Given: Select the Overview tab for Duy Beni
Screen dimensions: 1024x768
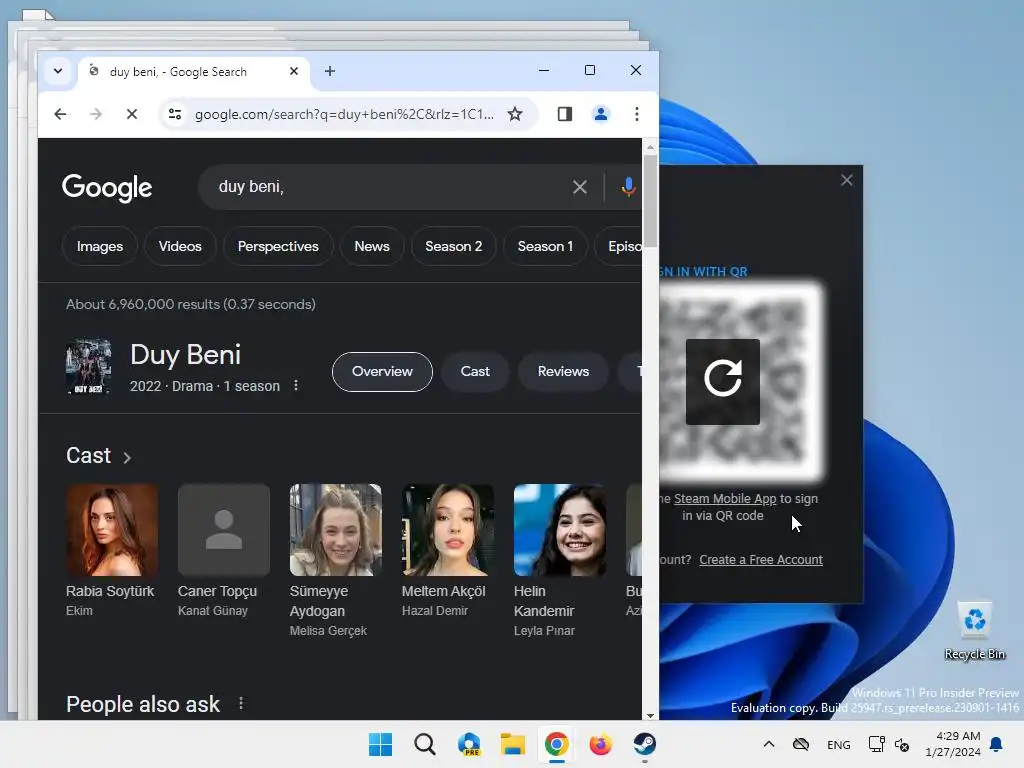Looking at the screenshot, I should (x=383, y=372).
